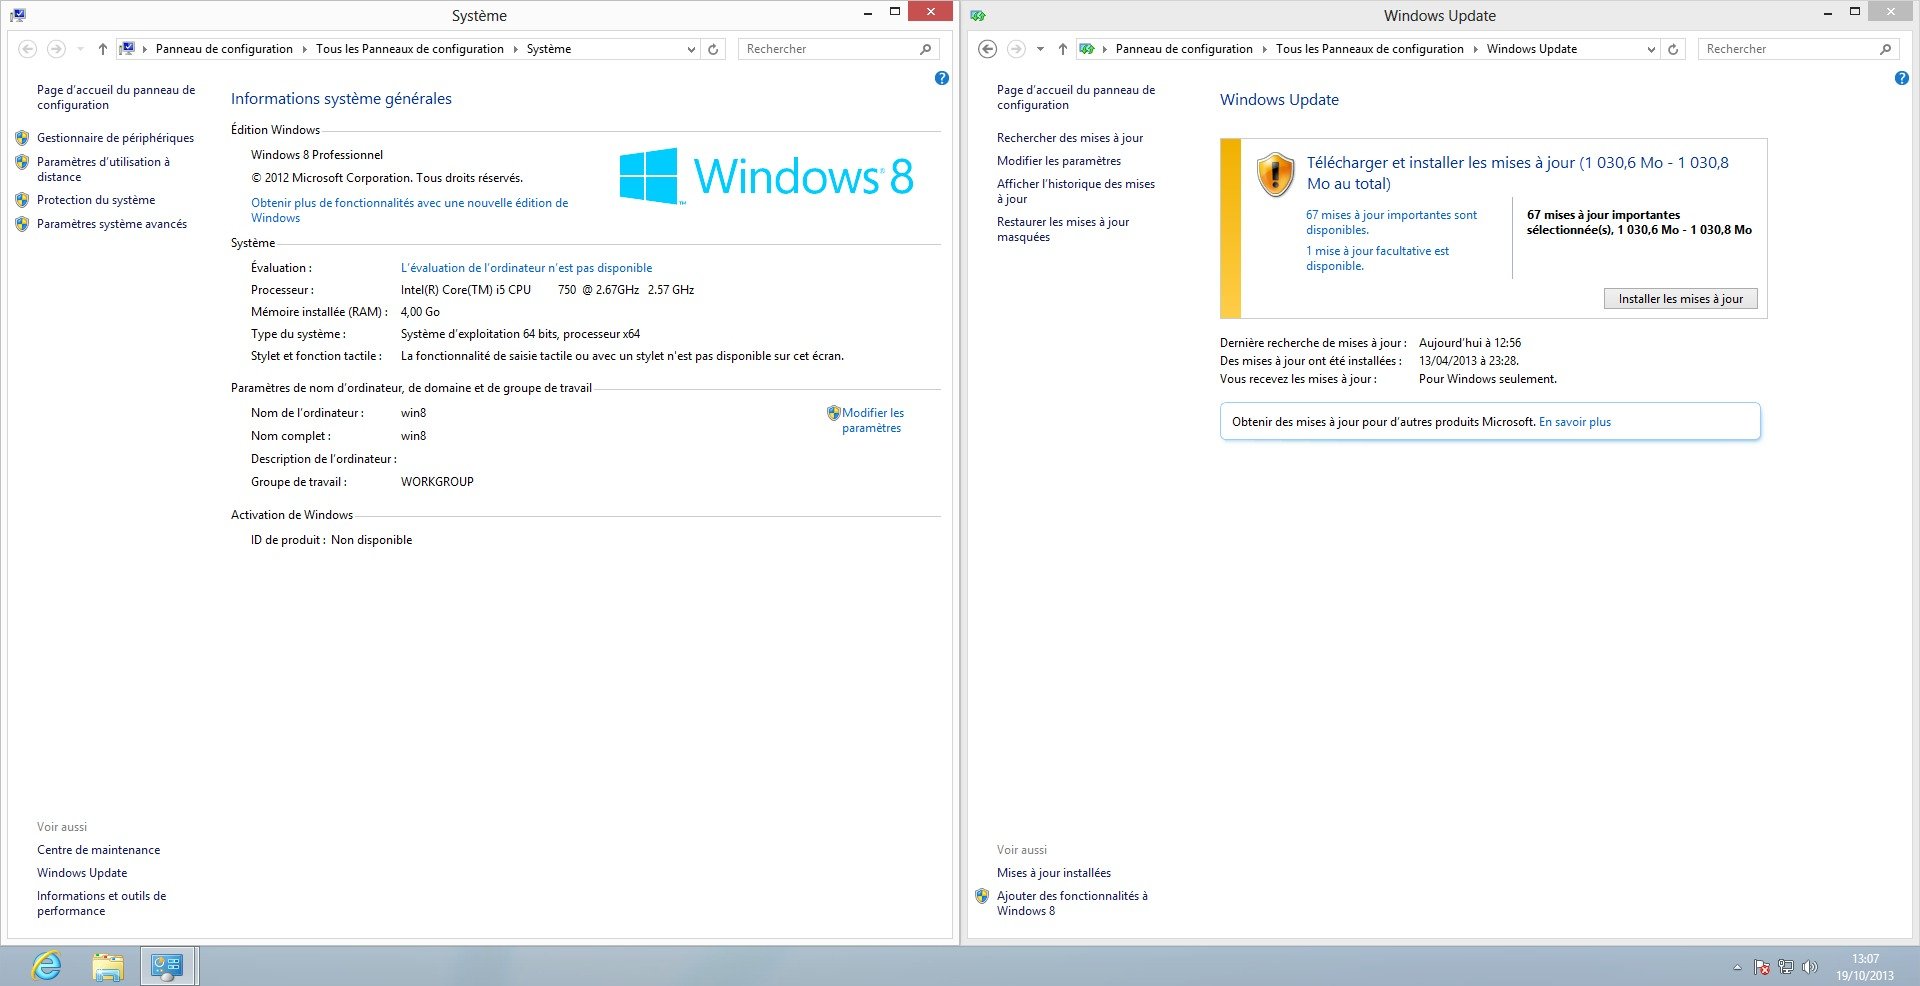Expand chevron after Panneau de configuration in Système
This screenshot has width=1920, height=986.
click(x=305, y=49)
